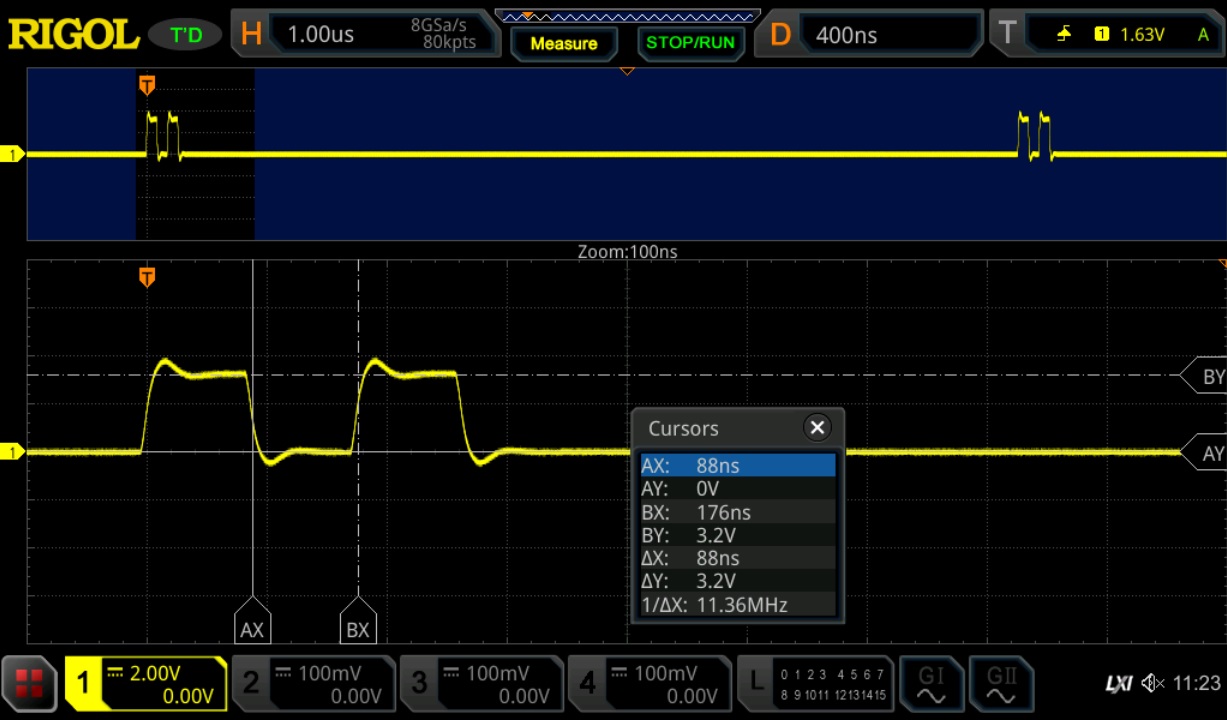Open the L logic analyzer channels panel
Screen dimensions: 1227x720
click(815, 683)
